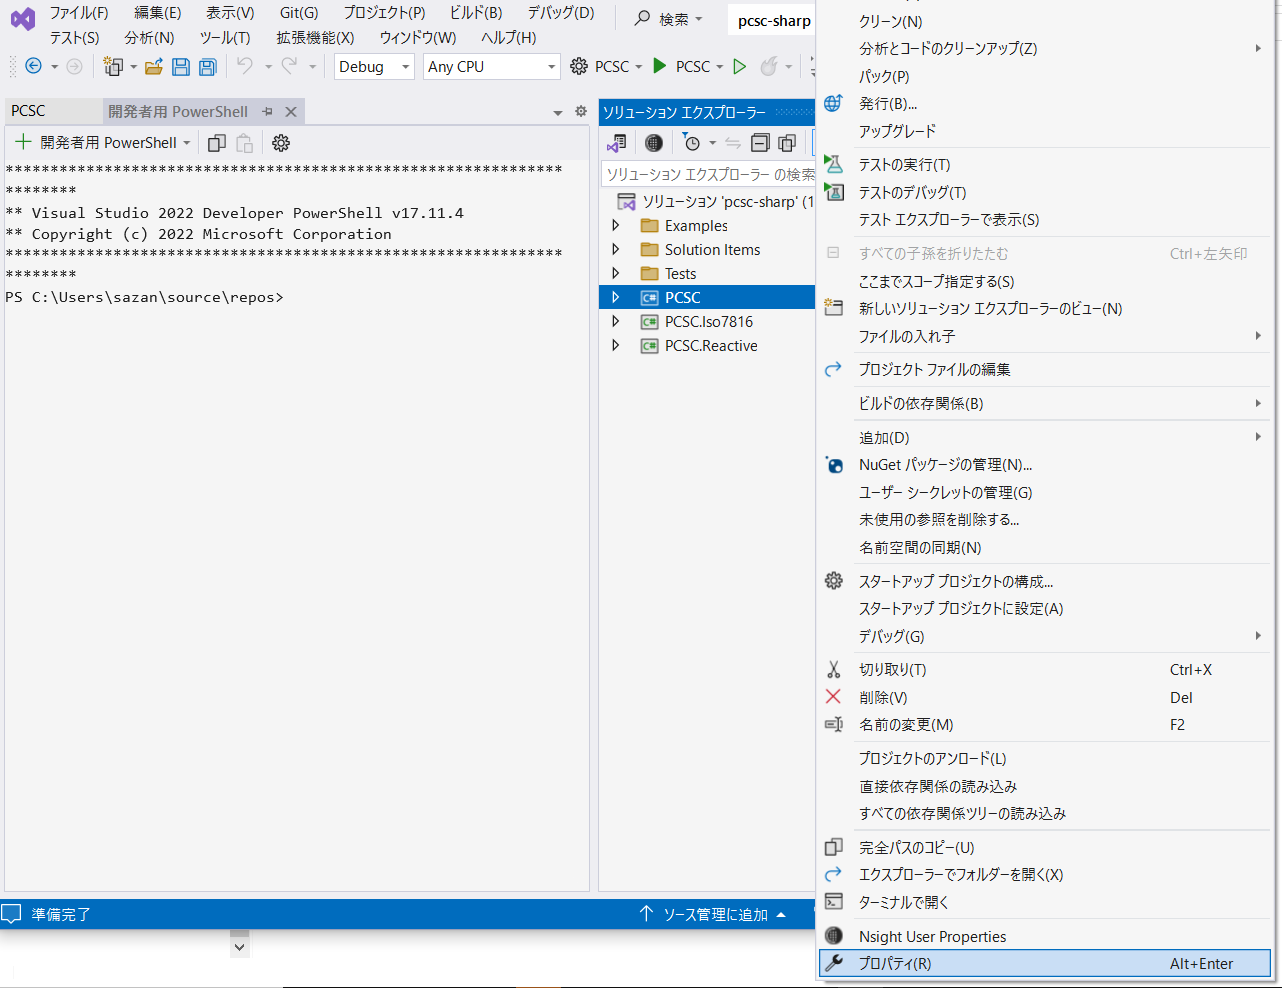Click the PCSC debug launch profile gear icon
Viewport: 1282px width, 988px height.
[x=579, y=66]
